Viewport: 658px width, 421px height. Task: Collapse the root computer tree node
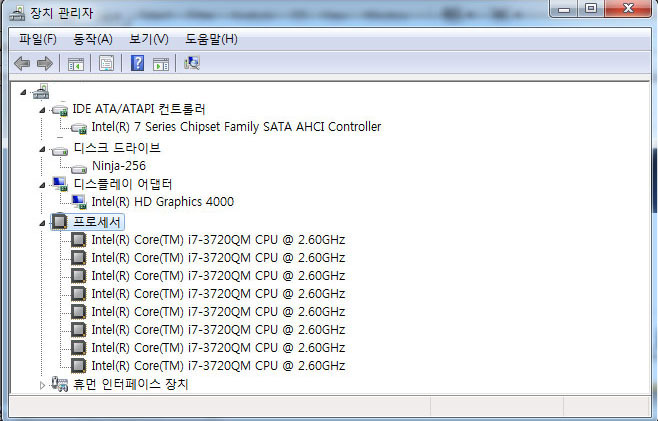(23, 92)
